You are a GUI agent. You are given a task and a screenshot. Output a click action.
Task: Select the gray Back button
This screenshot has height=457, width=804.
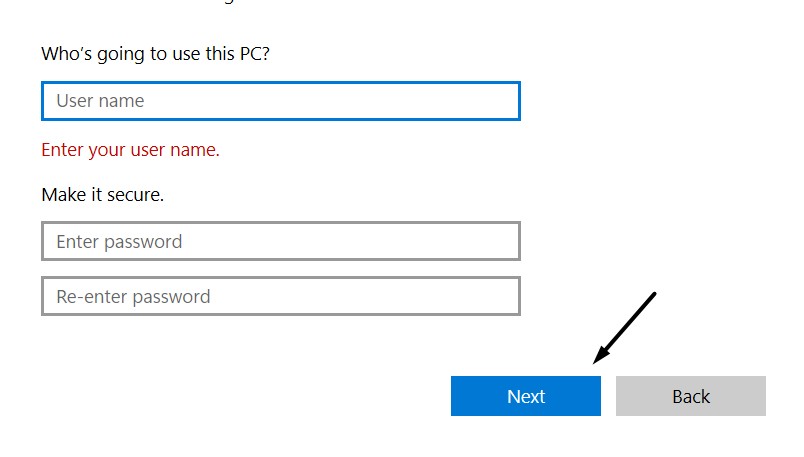690,396
